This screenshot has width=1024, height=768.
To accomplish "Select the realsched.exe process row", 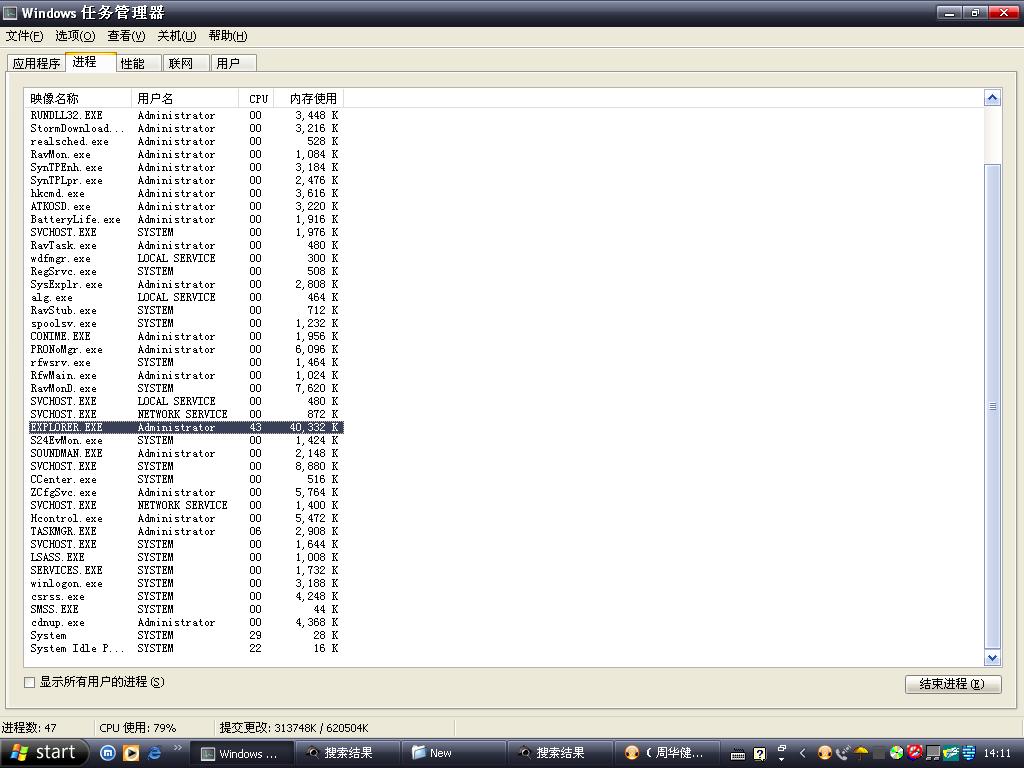I will tap(185, 142).
